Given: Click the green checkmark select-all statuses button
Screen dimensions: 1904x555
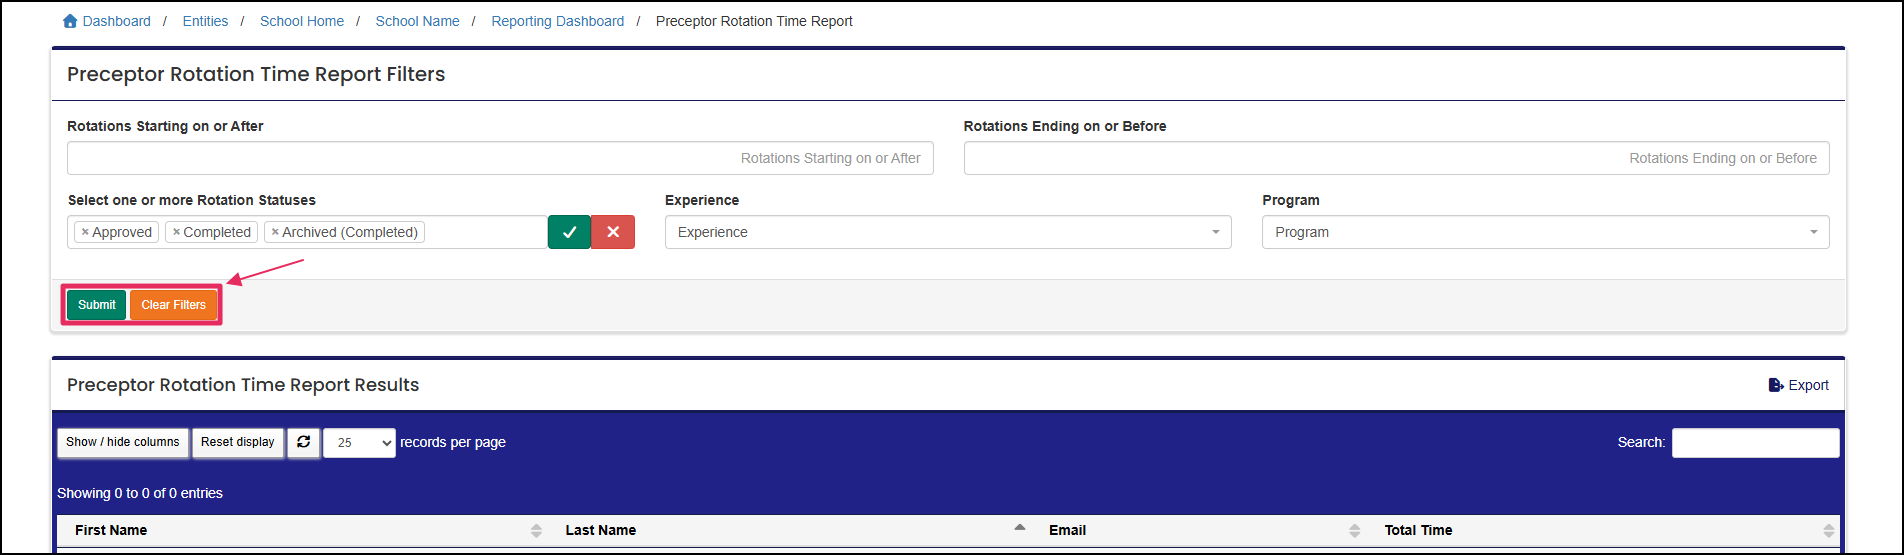Looking at the screenshot, I should (x=569, y=232).
